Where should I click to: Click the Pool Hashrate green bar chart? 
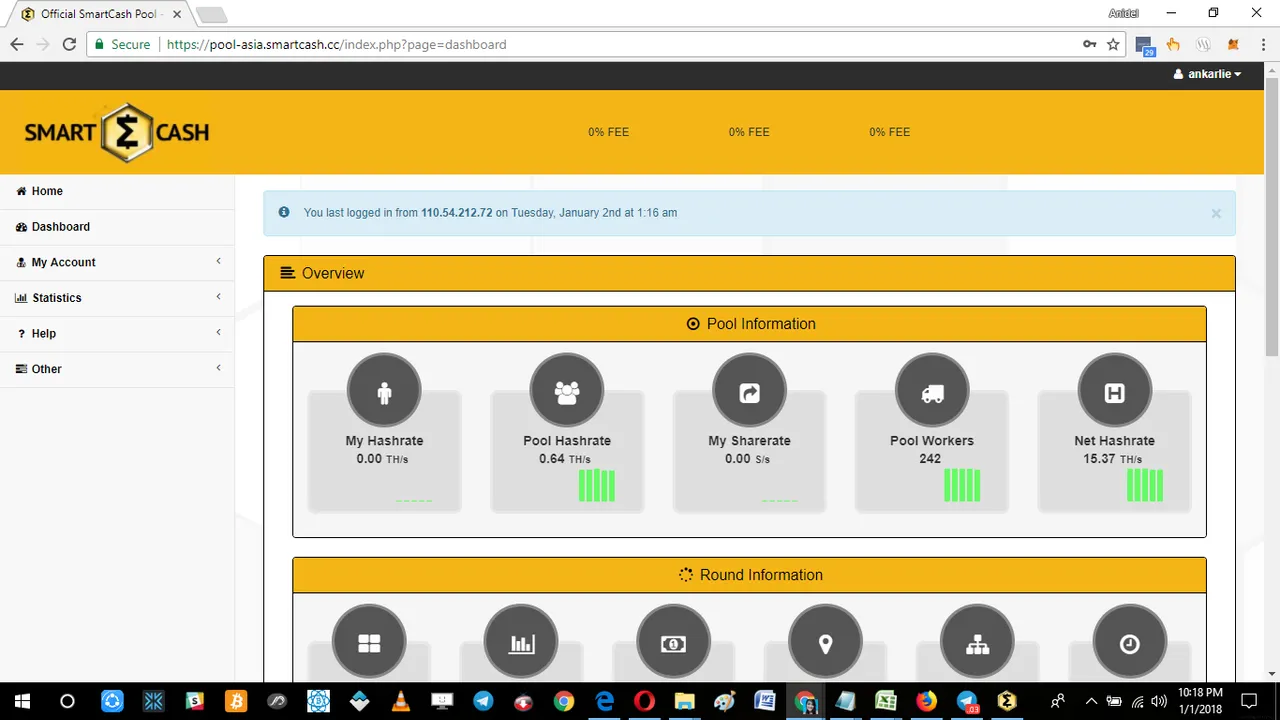pos(597,485)
